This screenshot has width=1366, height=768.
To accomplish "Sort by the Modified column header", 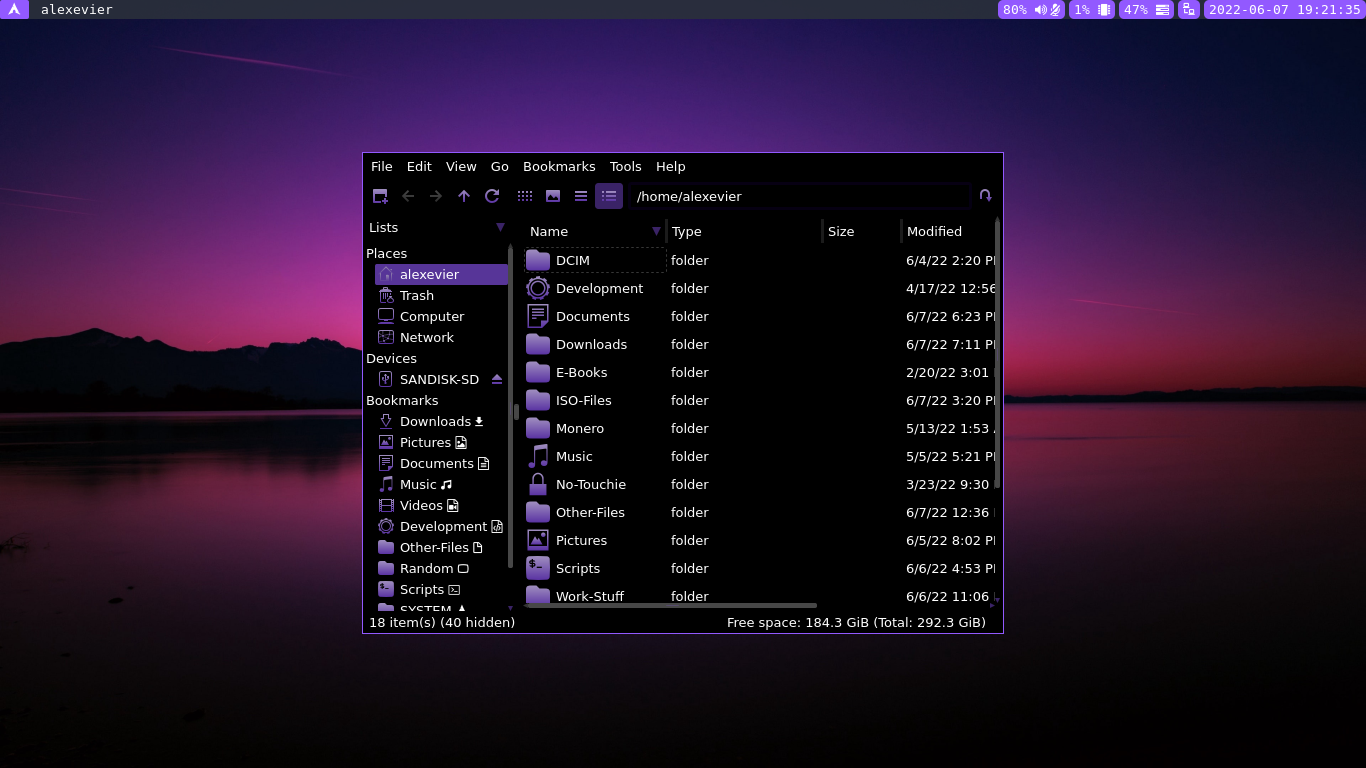I will [948, 231].
